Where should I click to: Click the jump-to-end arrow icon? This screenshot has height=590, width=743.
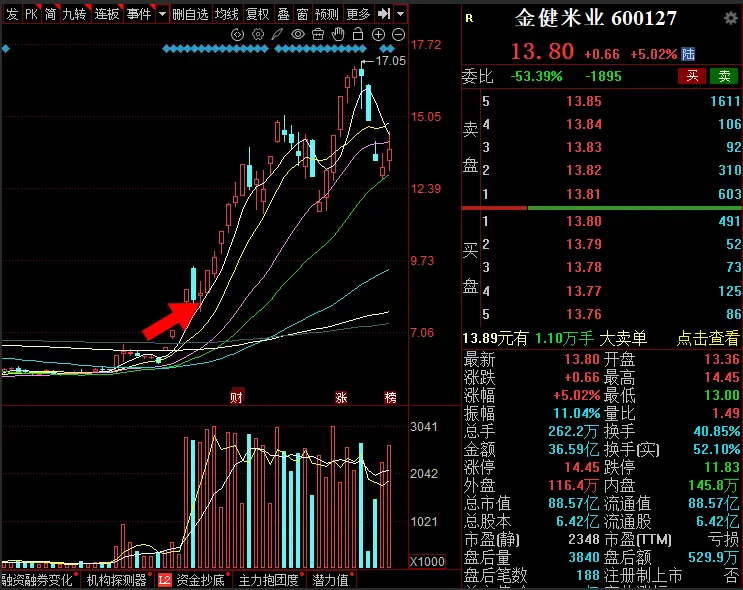[x=384, y=14]
